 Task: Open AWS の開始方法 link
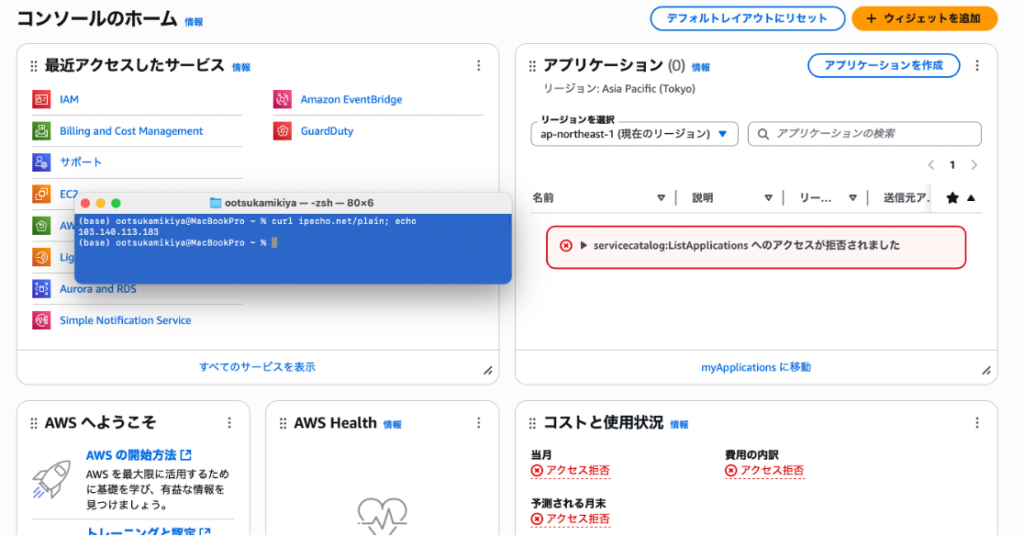138,455
